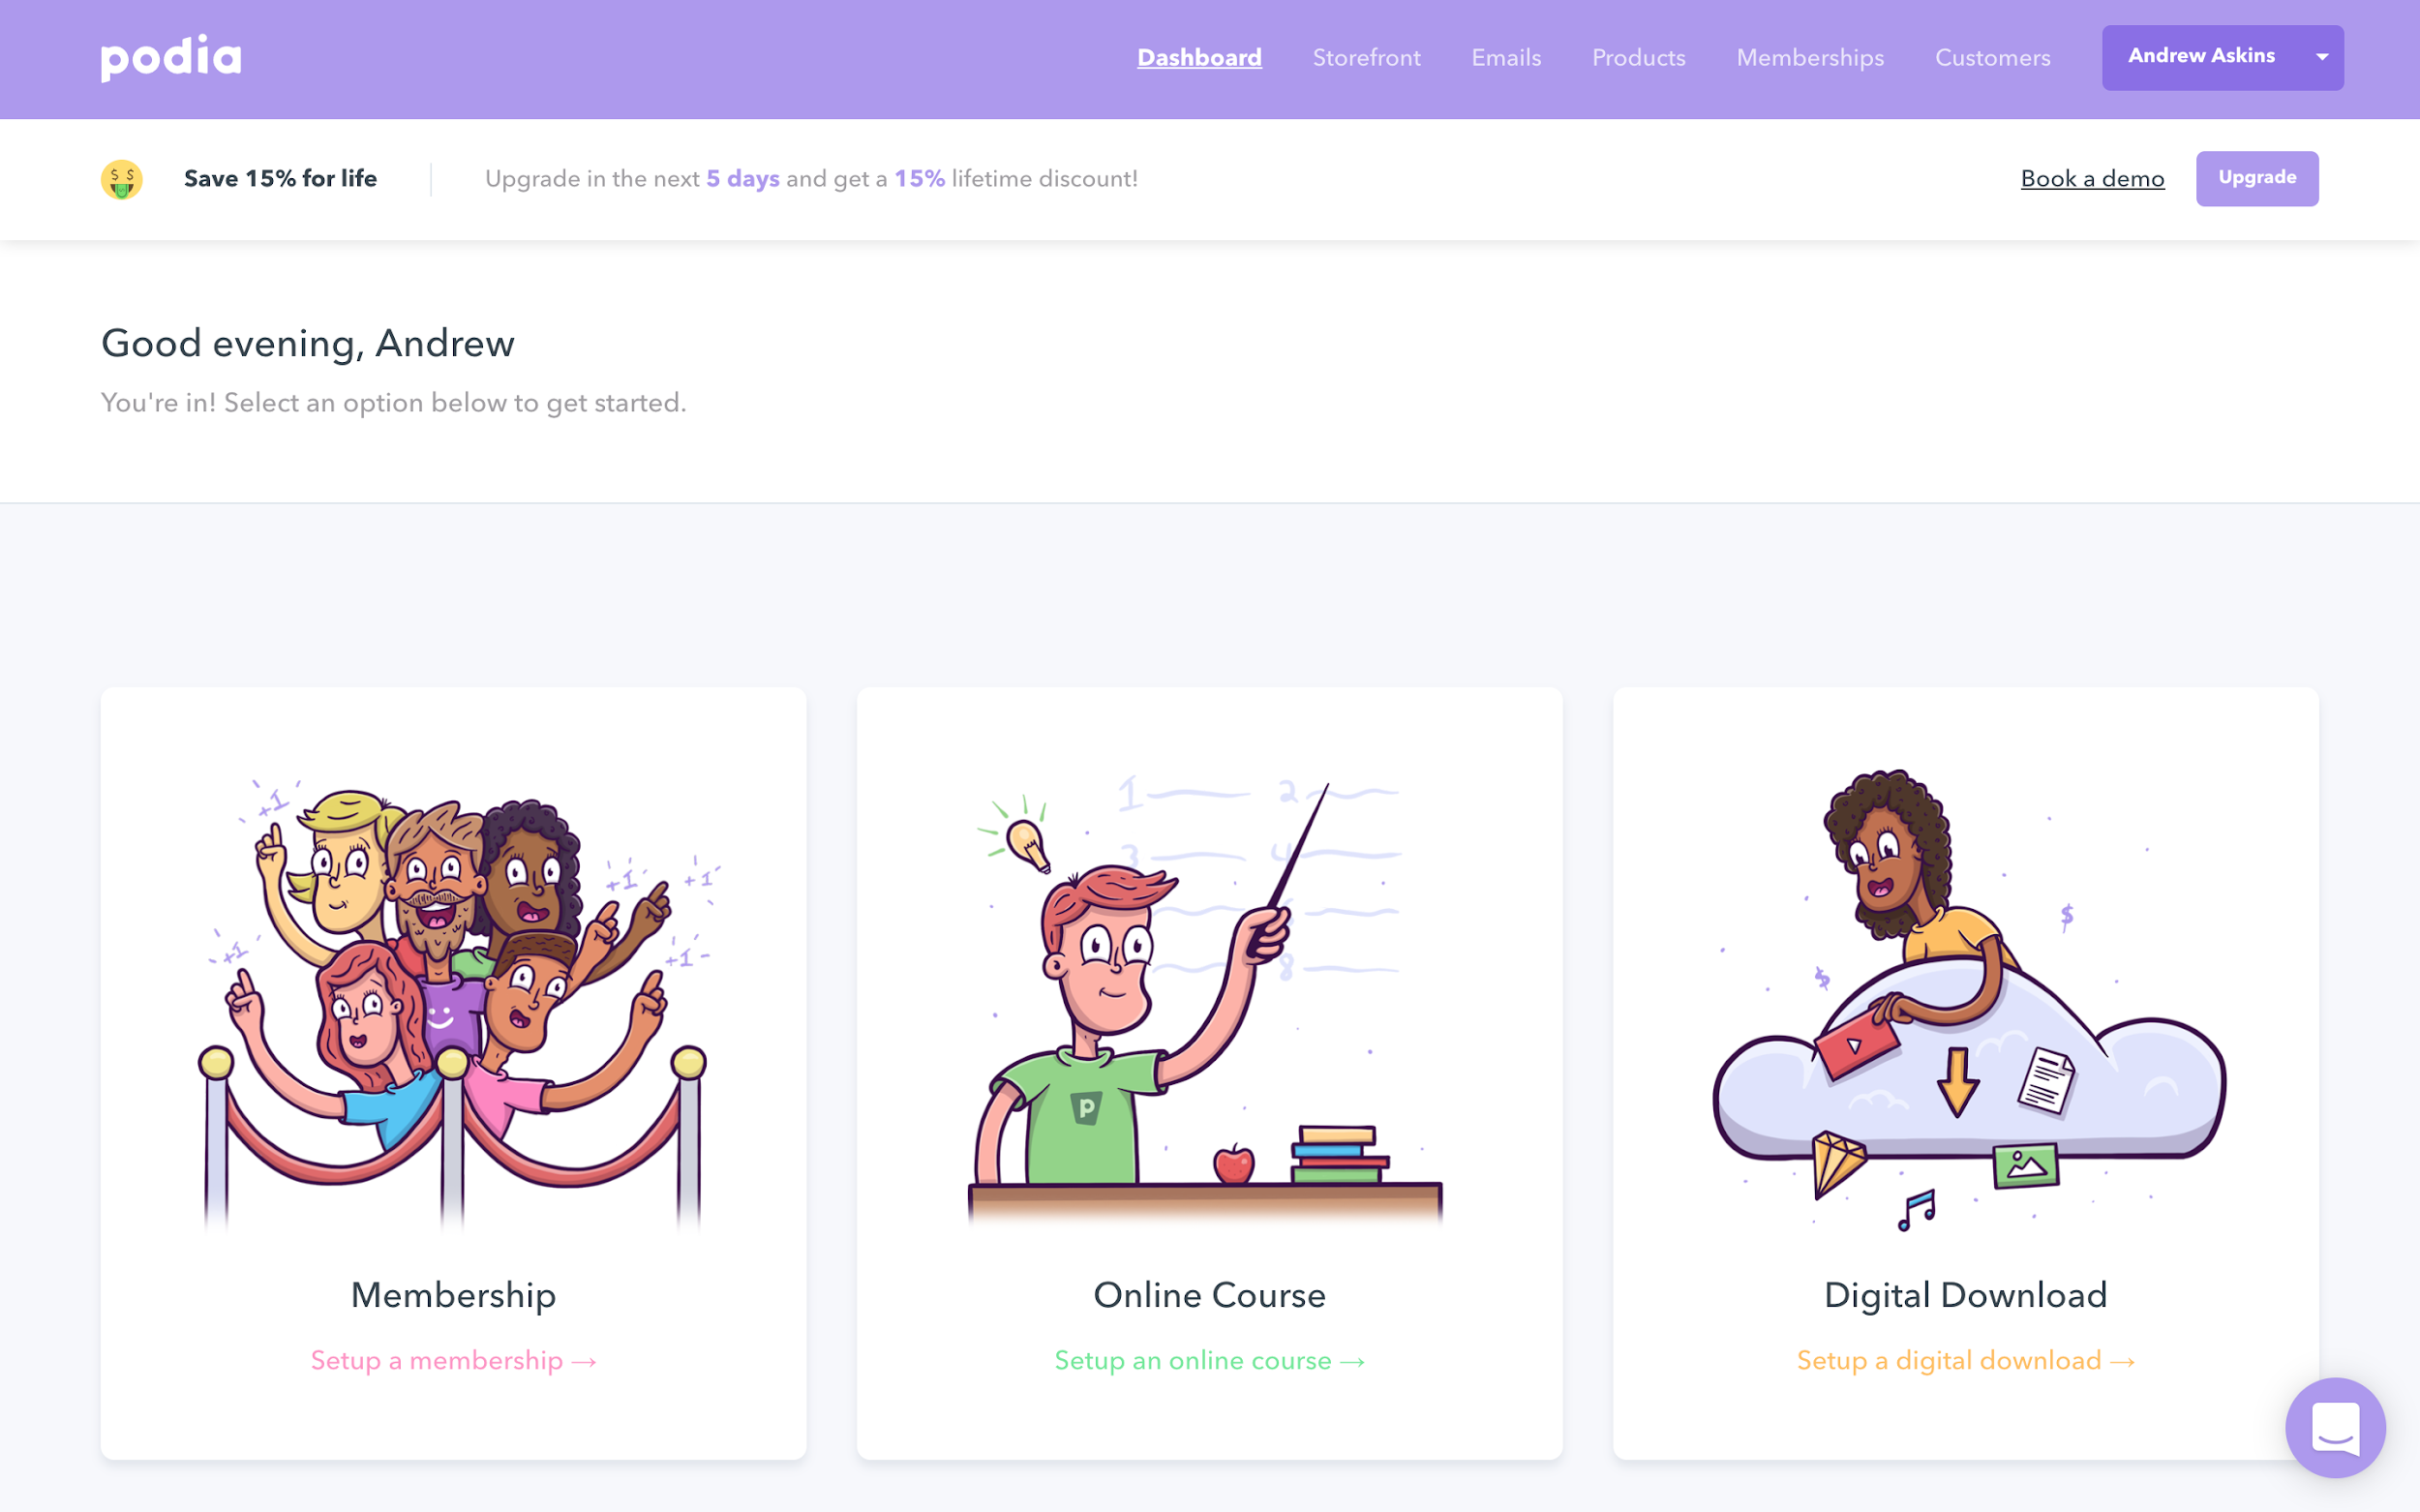Click the Podia logo
Image resolution: width=2420 pixels, height=1512 pixels.
(x=171, y=57)
